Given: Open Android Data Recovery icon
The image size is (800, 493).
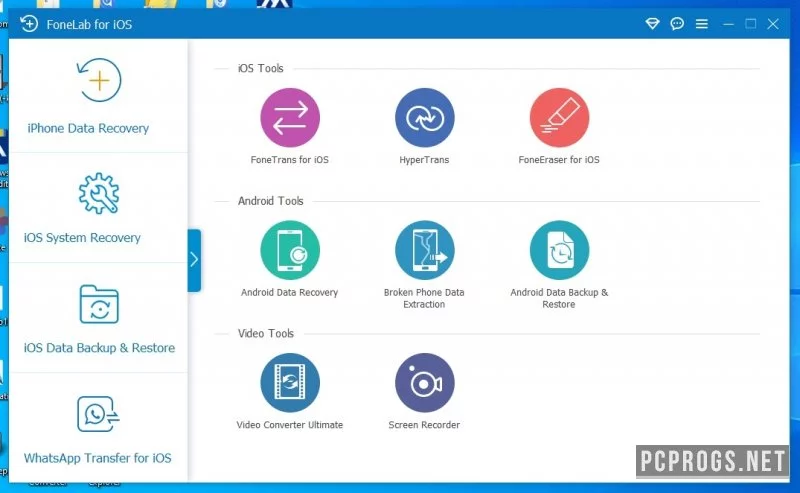Looking at the screenshot, I should (290, 250).
